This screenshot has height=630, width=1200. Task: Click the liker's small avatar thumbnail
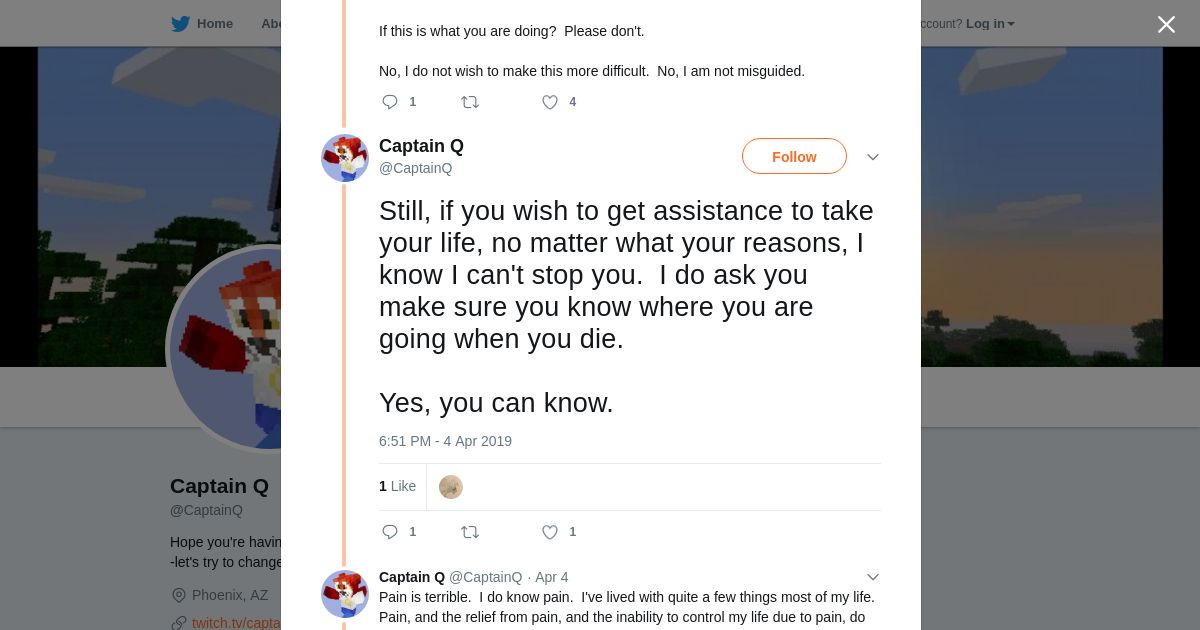[451, 487]
